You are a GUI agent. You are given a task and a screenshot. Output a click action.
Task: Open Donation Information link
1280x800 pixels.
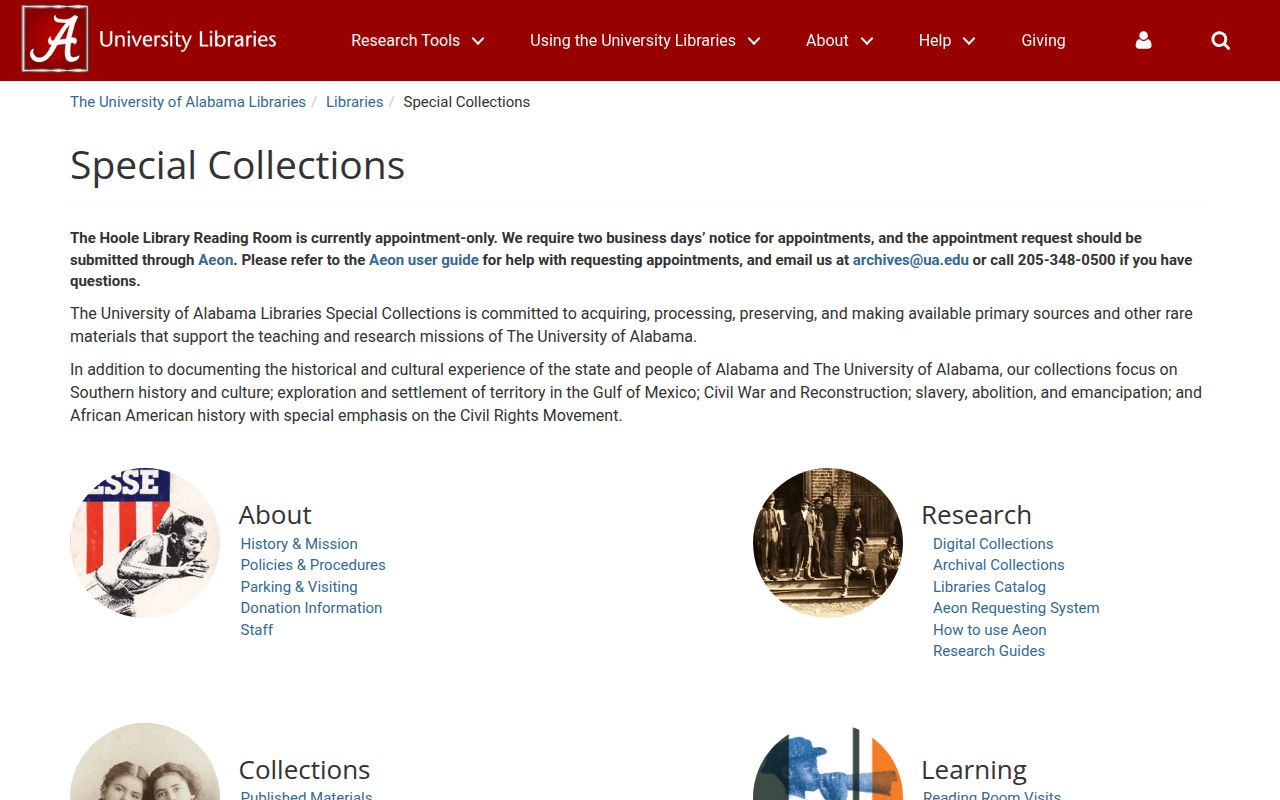click(x=311, y=608)
